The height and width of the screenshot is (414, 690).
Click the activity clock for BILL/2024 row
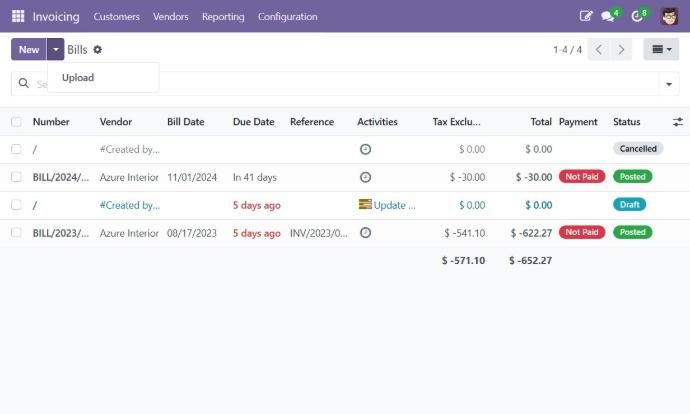[365, 177]
